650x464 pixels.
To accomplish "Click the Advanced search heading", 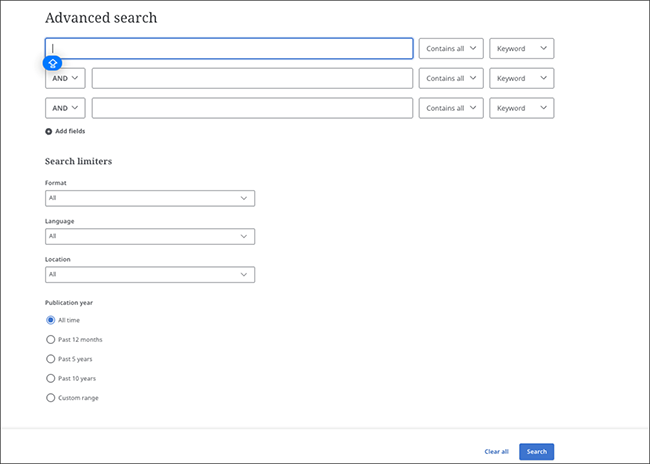I will [101, 18].
